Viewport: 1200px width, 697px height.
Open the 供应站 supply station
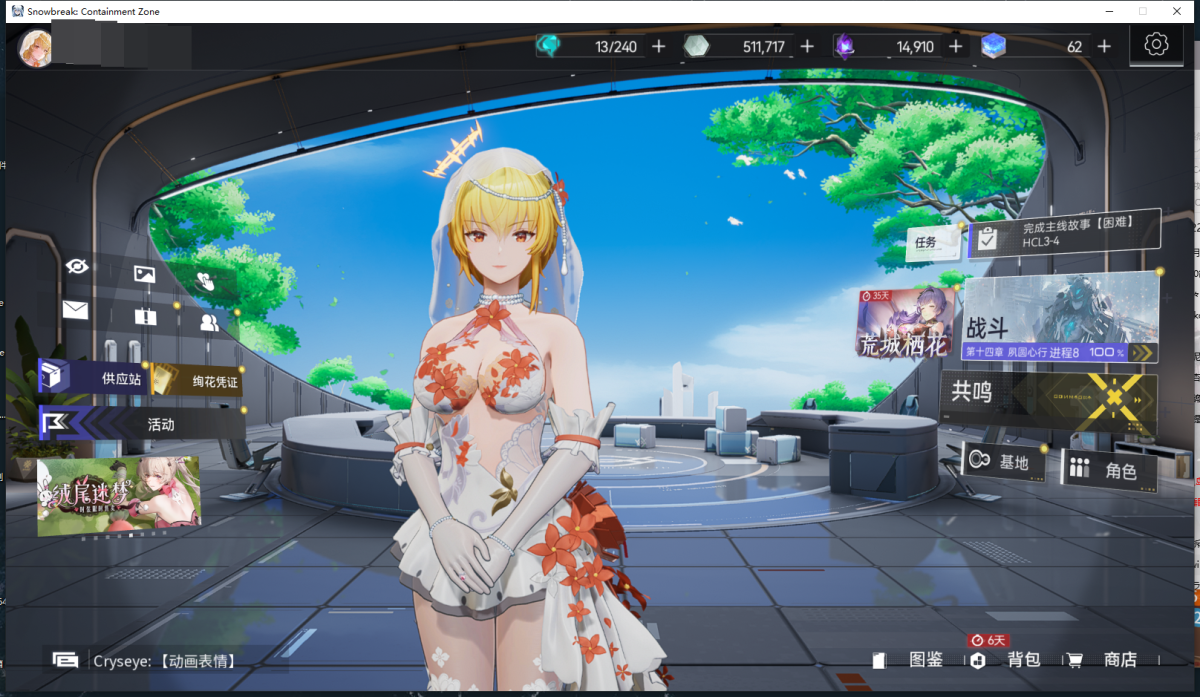(93, 378)
